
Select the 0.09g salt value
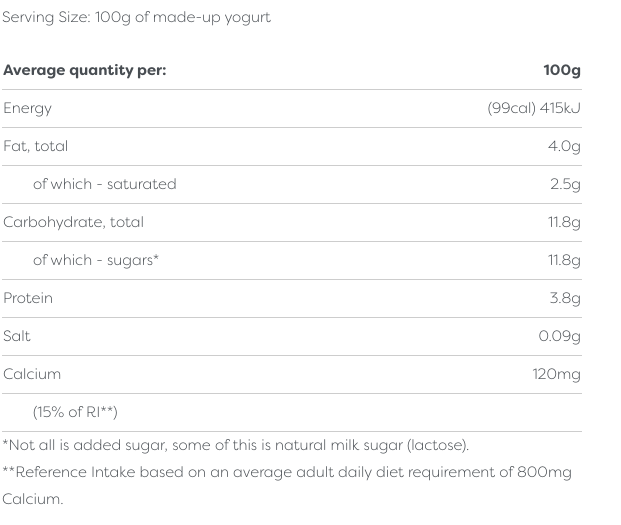click(559, 336)
